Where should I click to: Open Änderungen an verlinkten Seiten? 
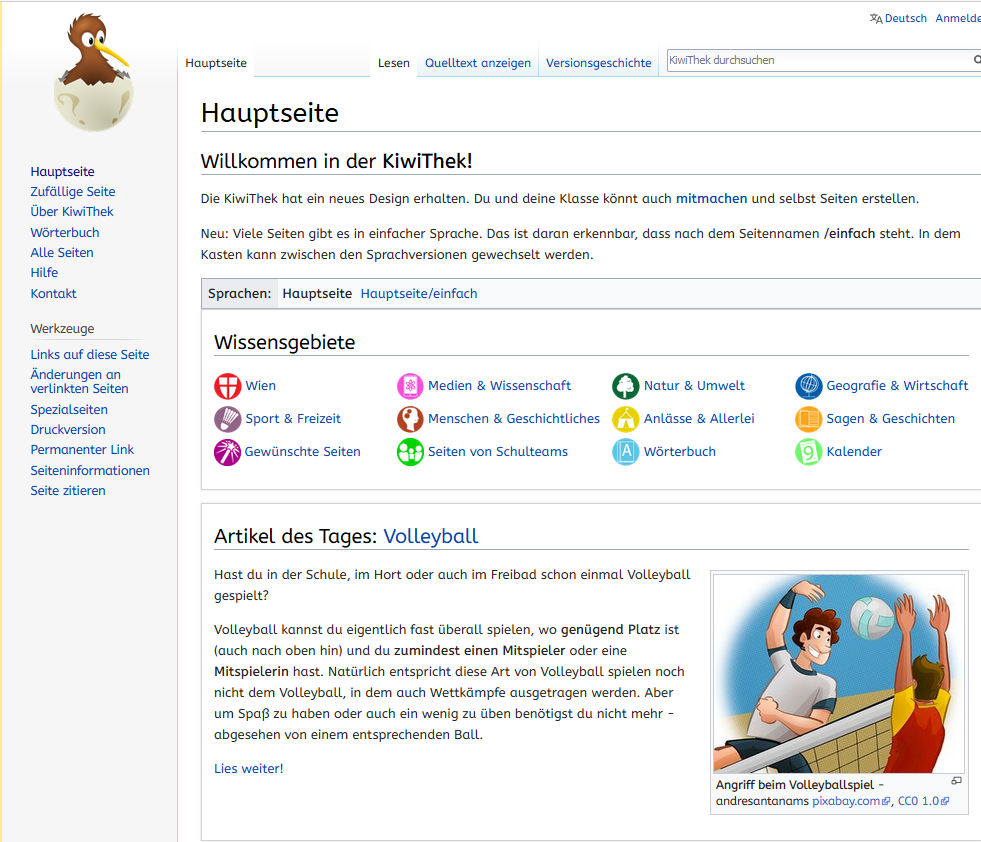coord(79,382)
